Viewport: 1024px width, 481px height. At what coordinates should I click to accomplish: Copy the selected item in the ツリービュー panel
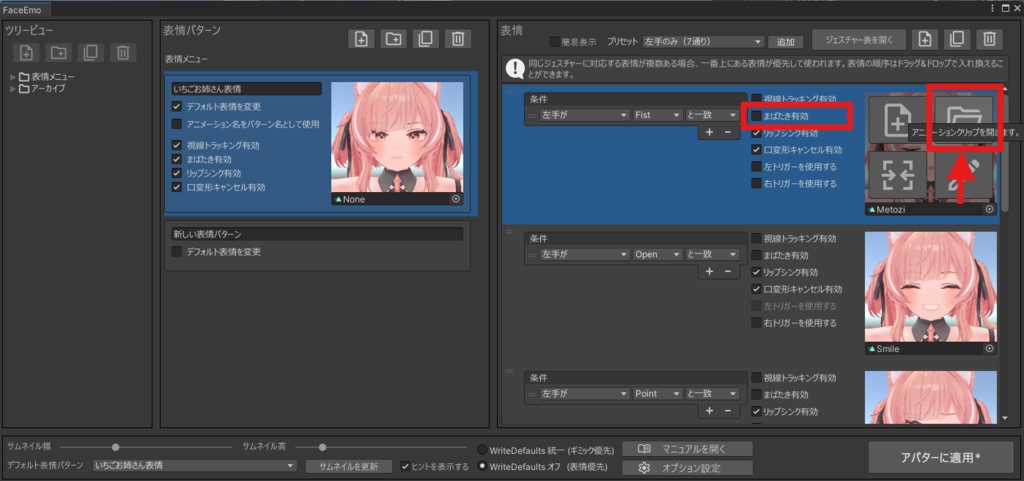click(91, 53)
